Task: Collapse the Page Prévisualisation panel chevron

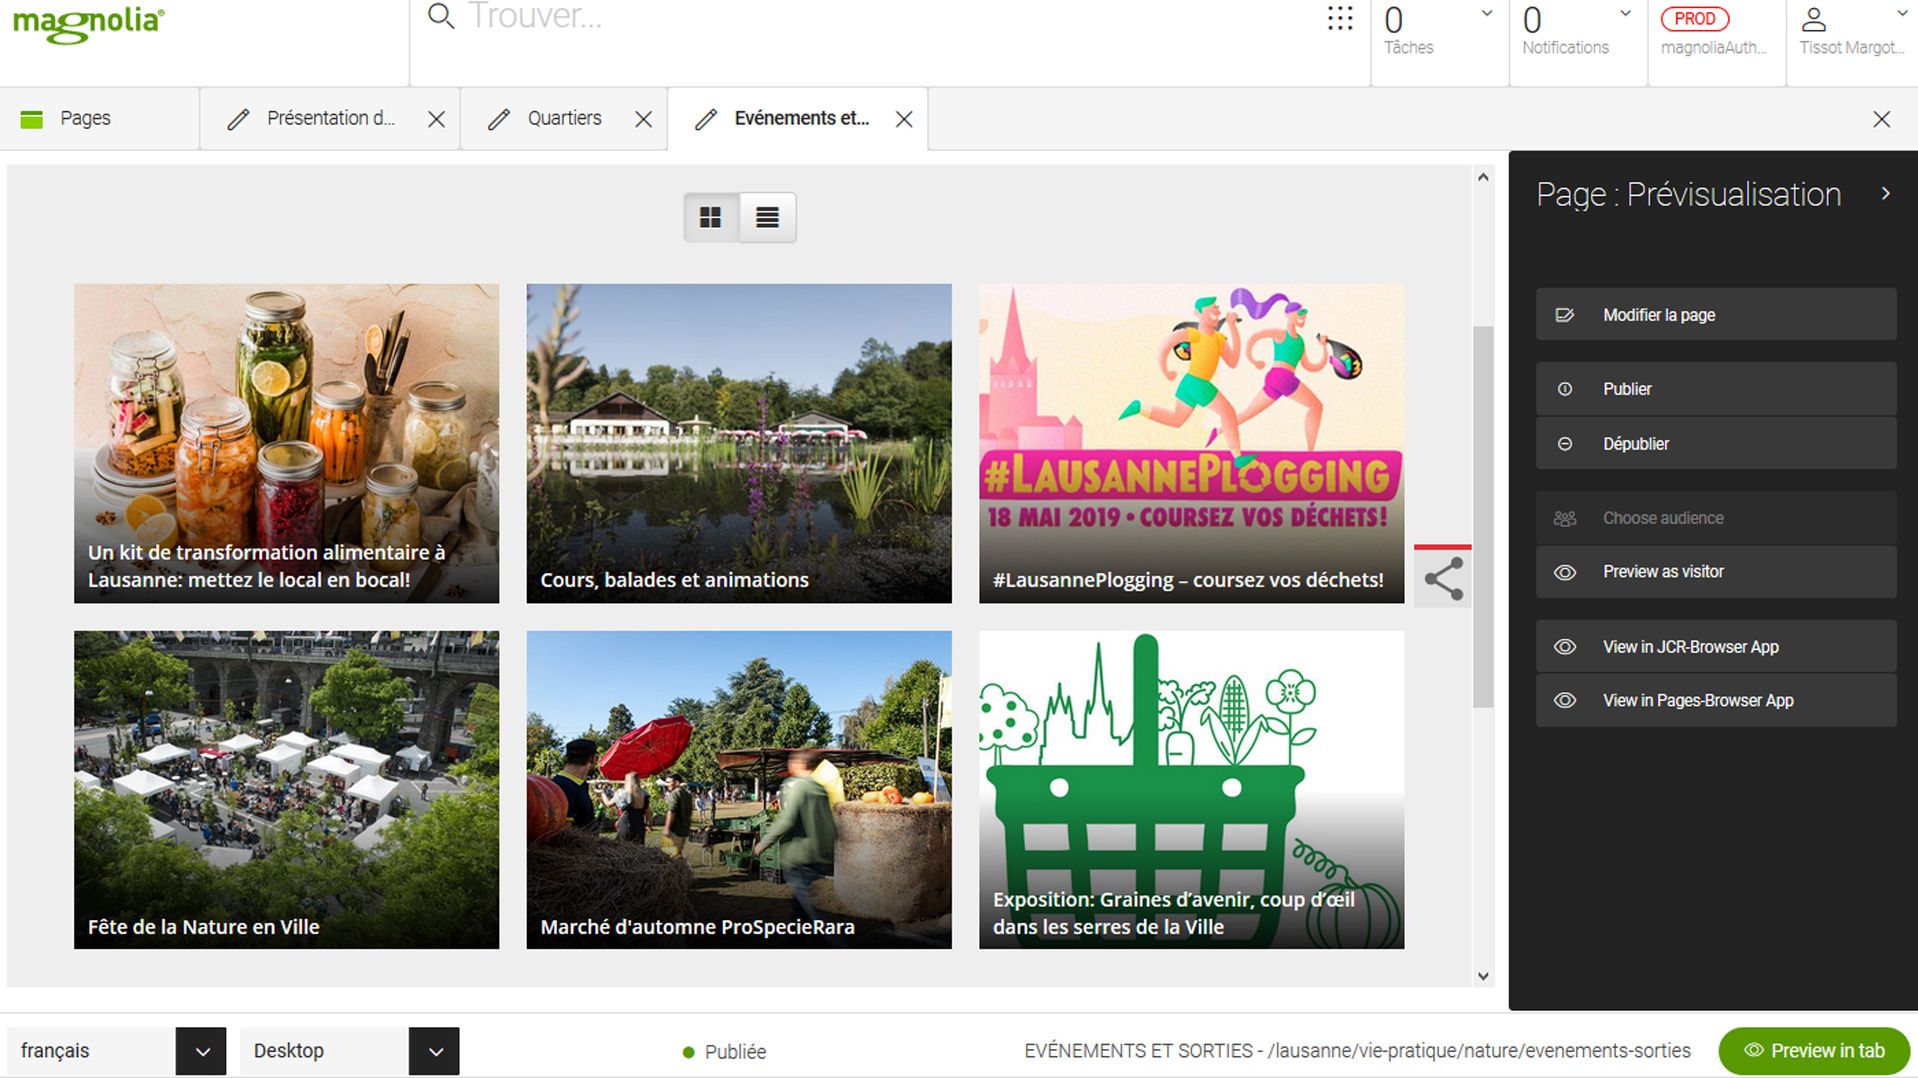Action: [x=1885, y=194]
